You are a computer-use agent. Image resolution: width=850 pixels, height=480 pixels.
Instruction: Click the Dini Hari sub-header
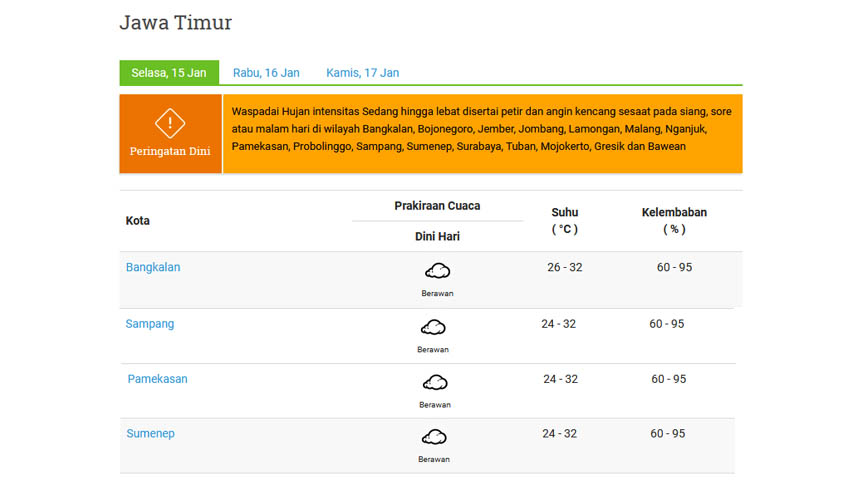(x=437, y=236)
